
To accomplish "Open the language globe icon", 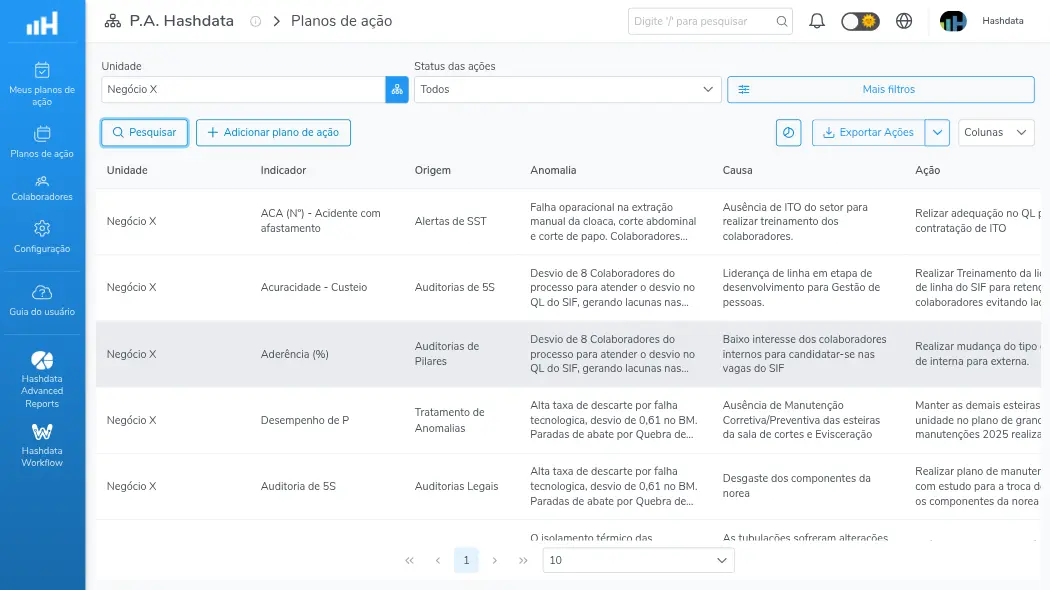I will [x=904, y=21].
